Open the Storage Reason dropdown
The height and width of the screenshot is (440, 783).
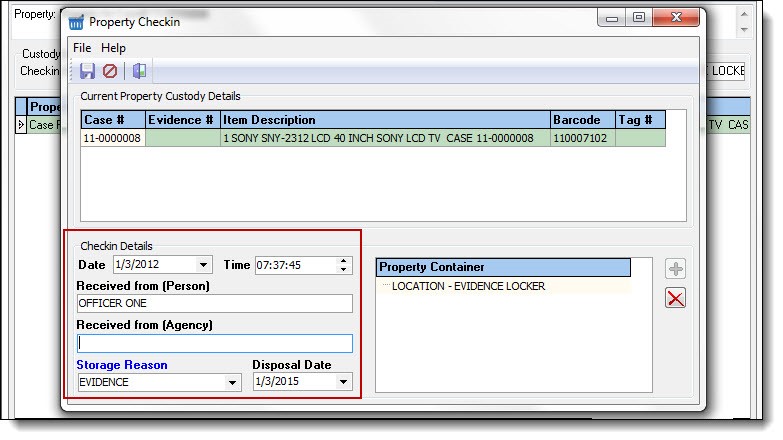click(234, 382)
